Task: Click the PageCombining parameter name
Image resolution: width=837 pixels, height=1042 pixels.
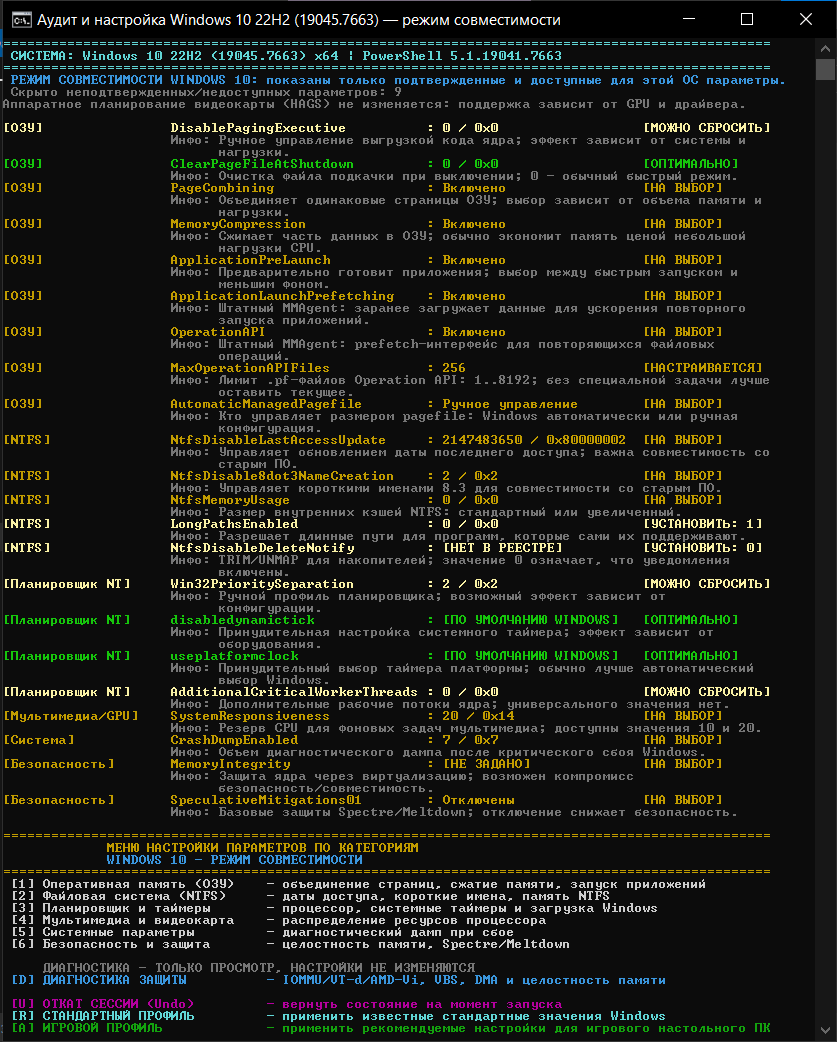Action: tap(222, 188)
